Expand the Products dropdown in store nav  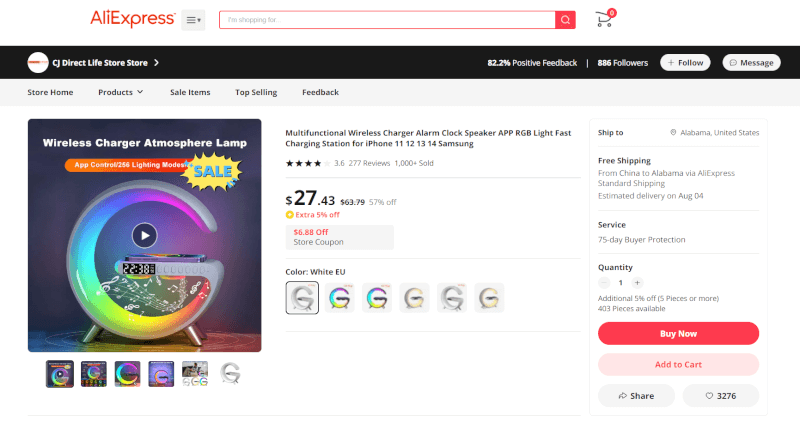(x=120, y=92)
